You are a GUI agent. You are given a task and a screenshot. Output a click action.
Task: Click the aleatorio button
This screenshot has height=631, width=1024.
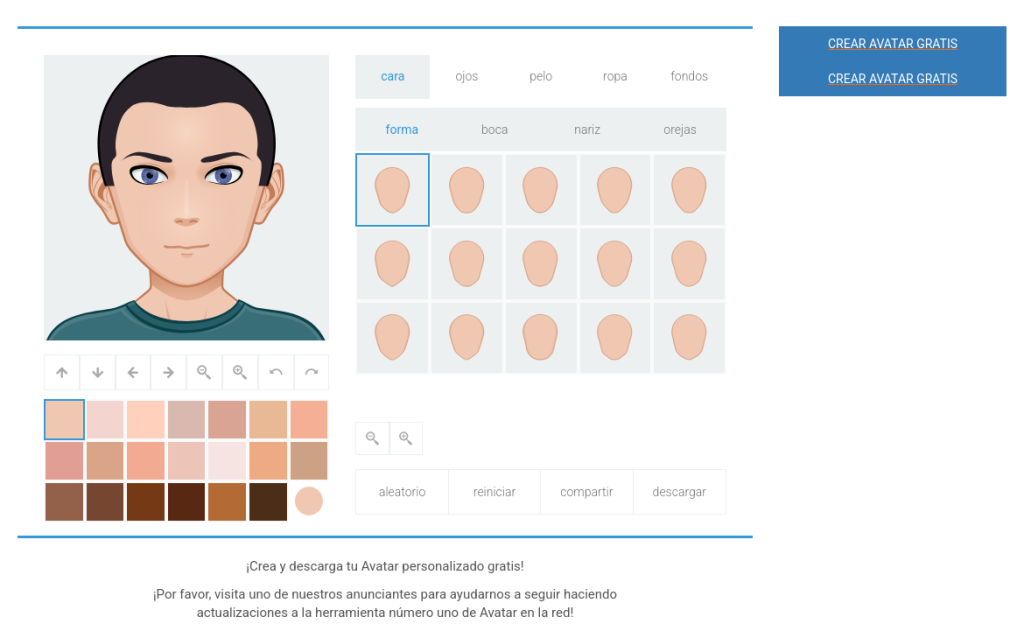(402, 492)
